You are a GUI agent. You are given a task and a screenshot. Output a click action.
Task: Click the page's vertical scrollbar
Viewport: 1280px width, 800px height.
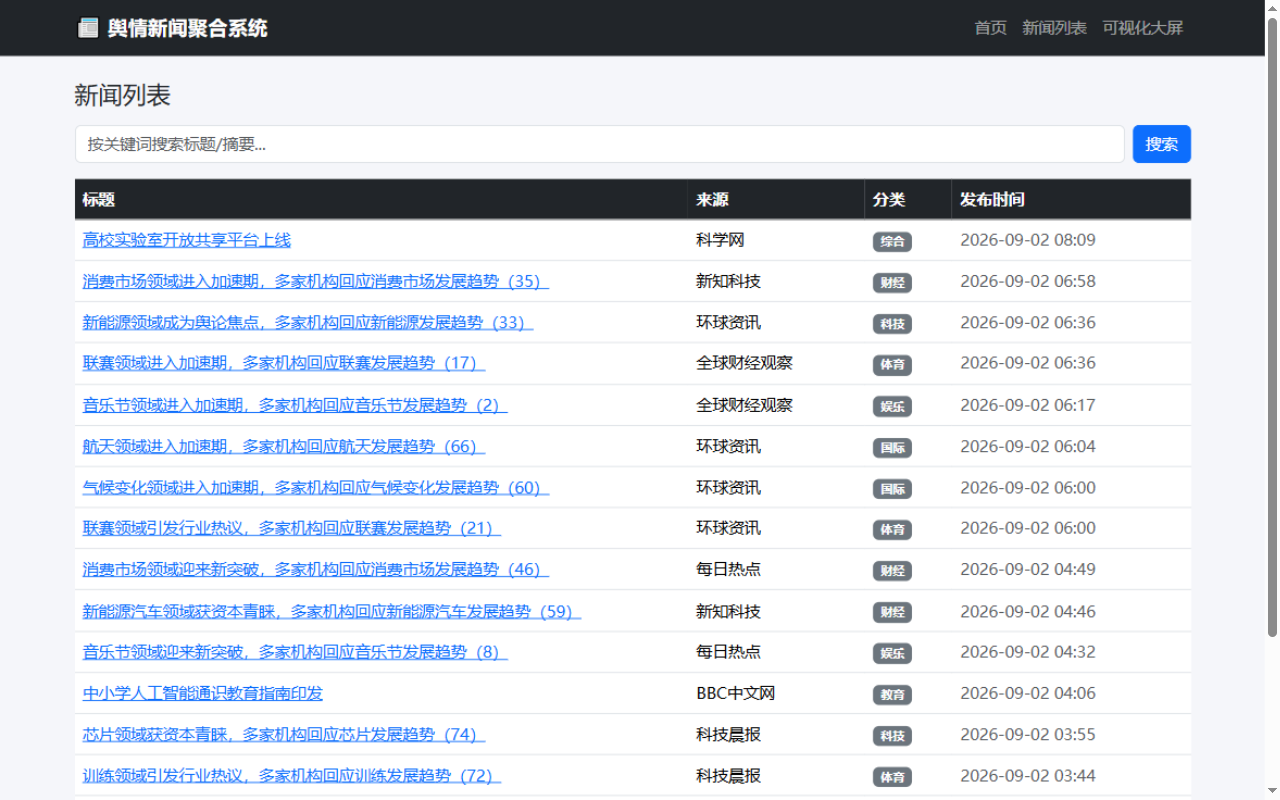coord(1272,328)
